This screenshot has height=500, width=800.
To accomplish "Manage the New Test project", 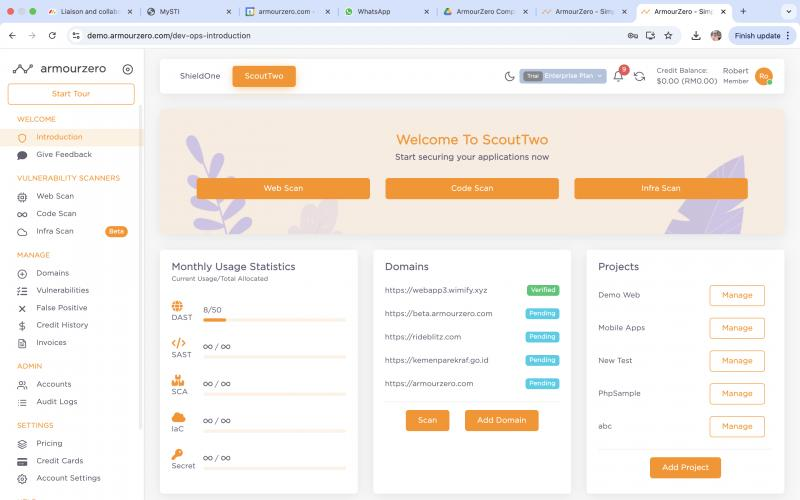I will coord(737,361).
